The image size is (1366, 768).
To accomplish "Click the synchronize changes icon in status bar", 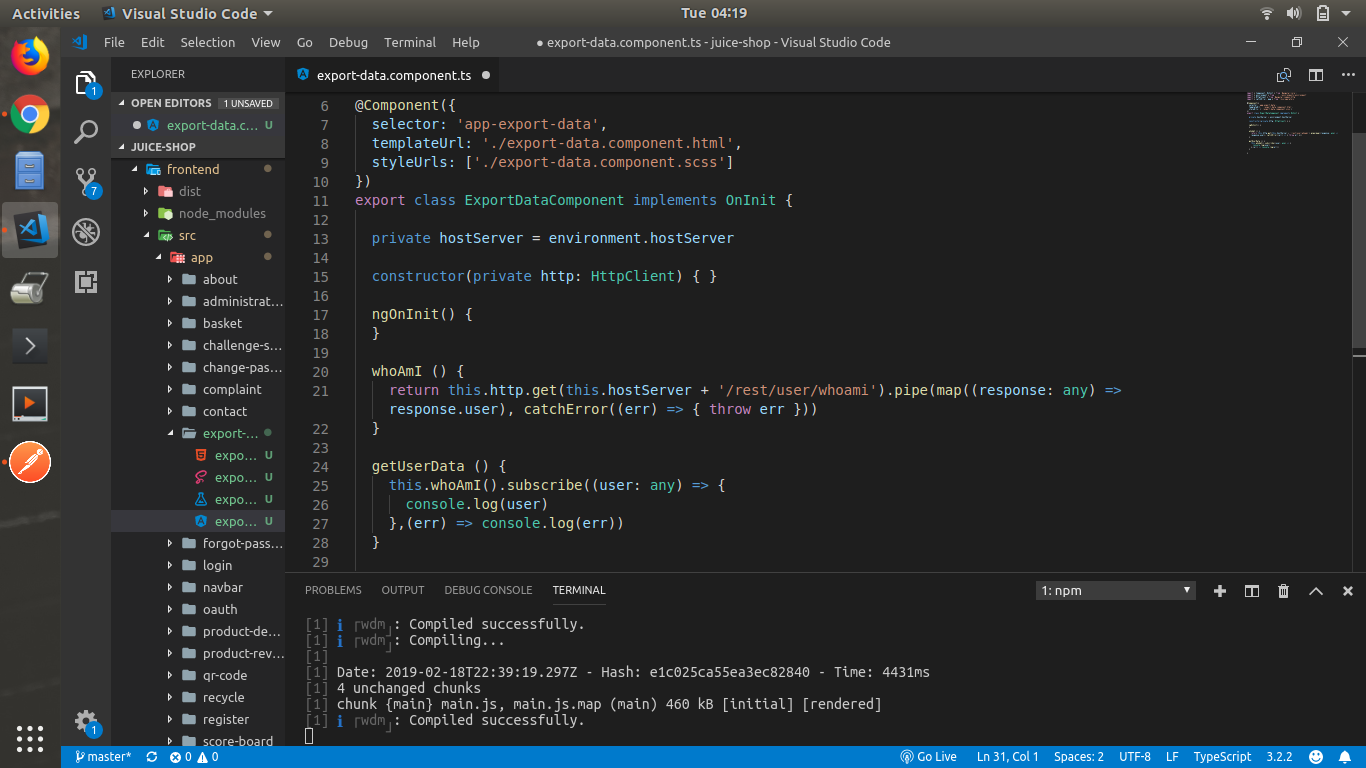I will 152,757.
